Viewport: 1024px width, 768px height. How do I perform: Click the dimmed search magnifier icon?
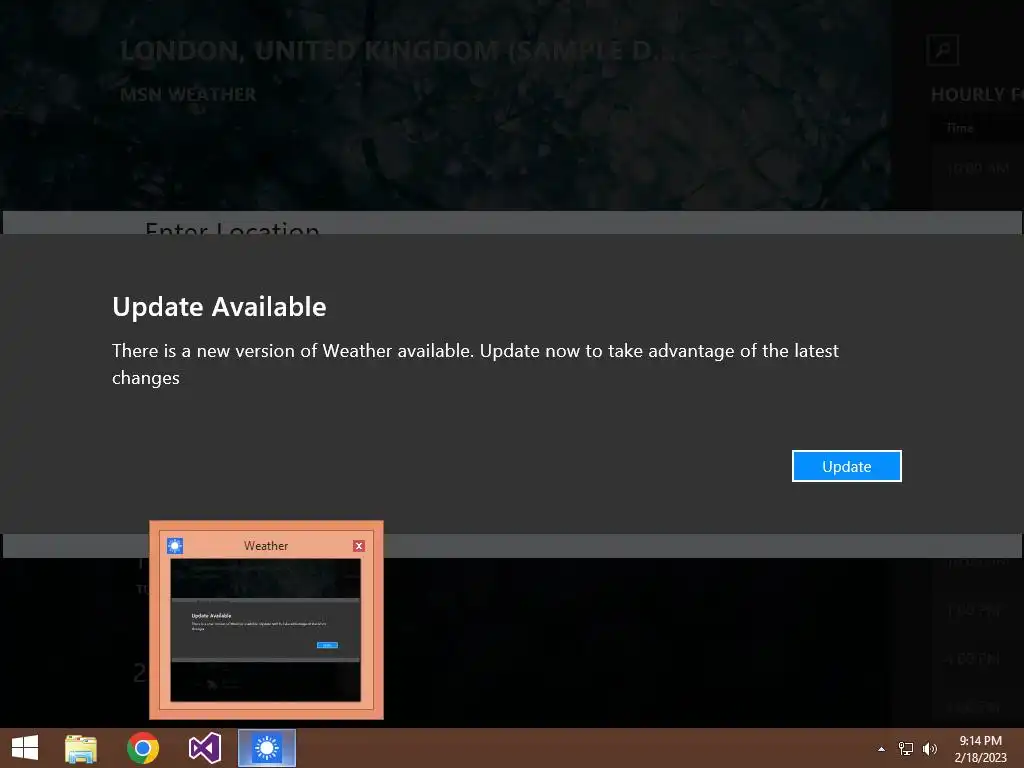[942, 50]
